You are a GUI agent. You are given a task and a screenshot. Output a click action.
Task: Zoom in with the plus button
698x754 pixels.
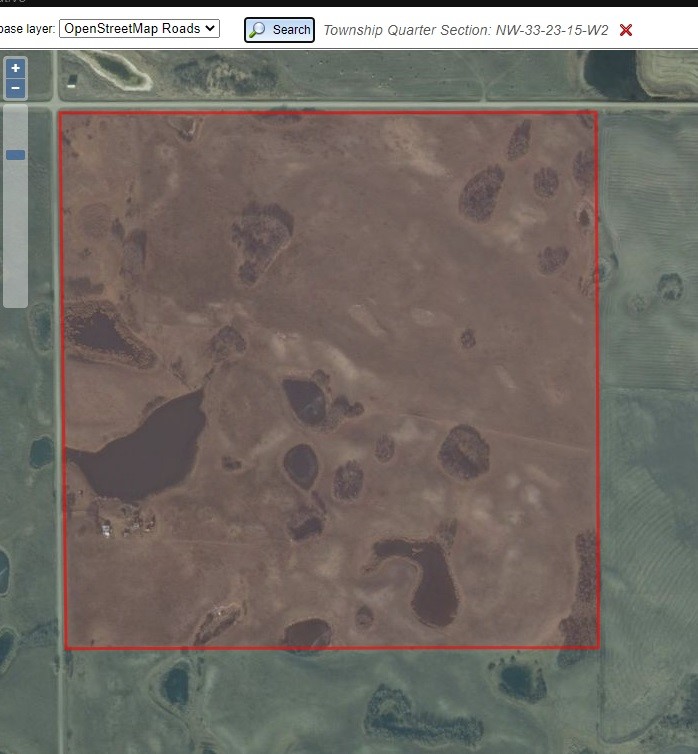tap(15, 68)
